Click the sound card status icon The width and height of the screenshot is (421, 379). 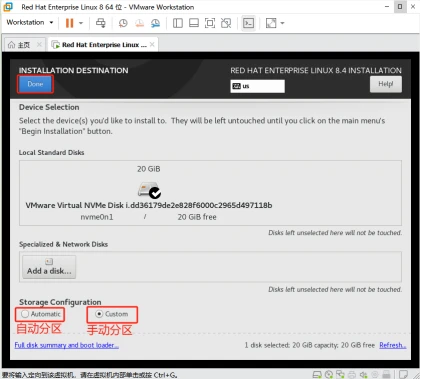coord(363,374)
